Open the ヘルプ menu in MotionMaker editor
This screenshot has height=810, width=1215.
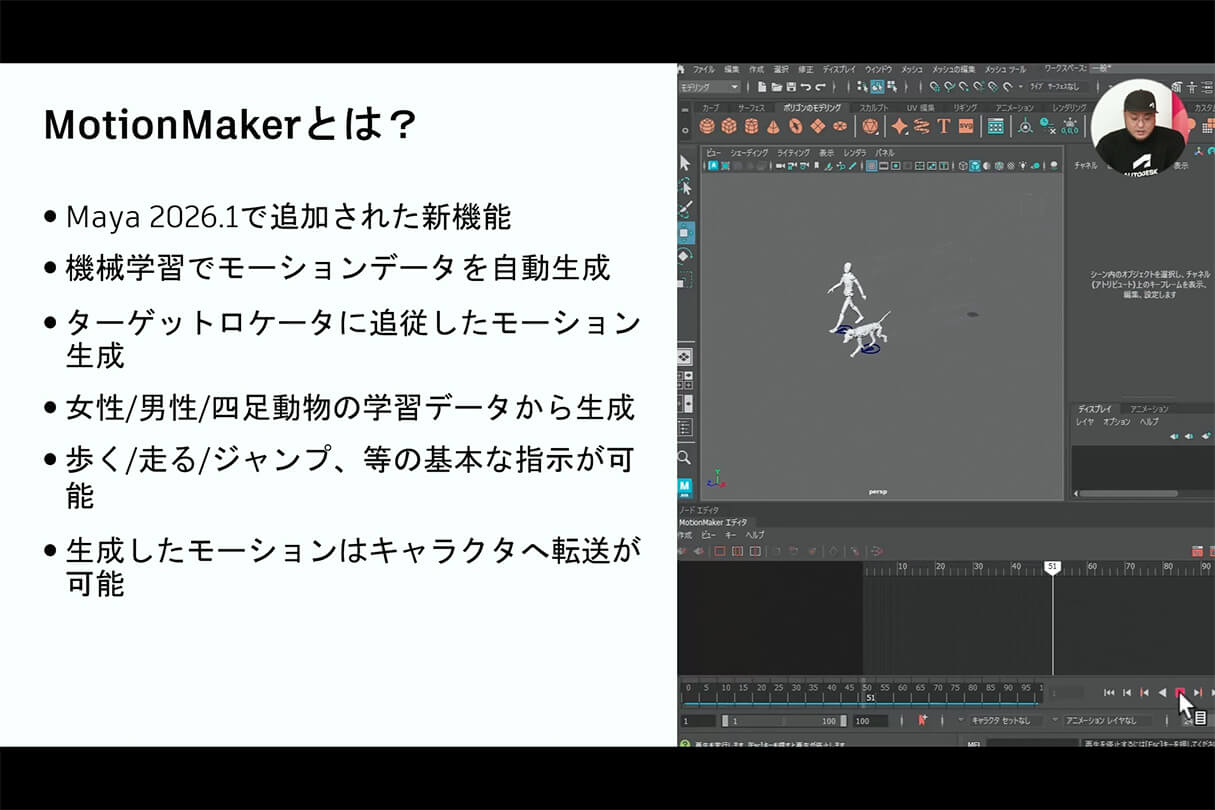coord(755,535)
